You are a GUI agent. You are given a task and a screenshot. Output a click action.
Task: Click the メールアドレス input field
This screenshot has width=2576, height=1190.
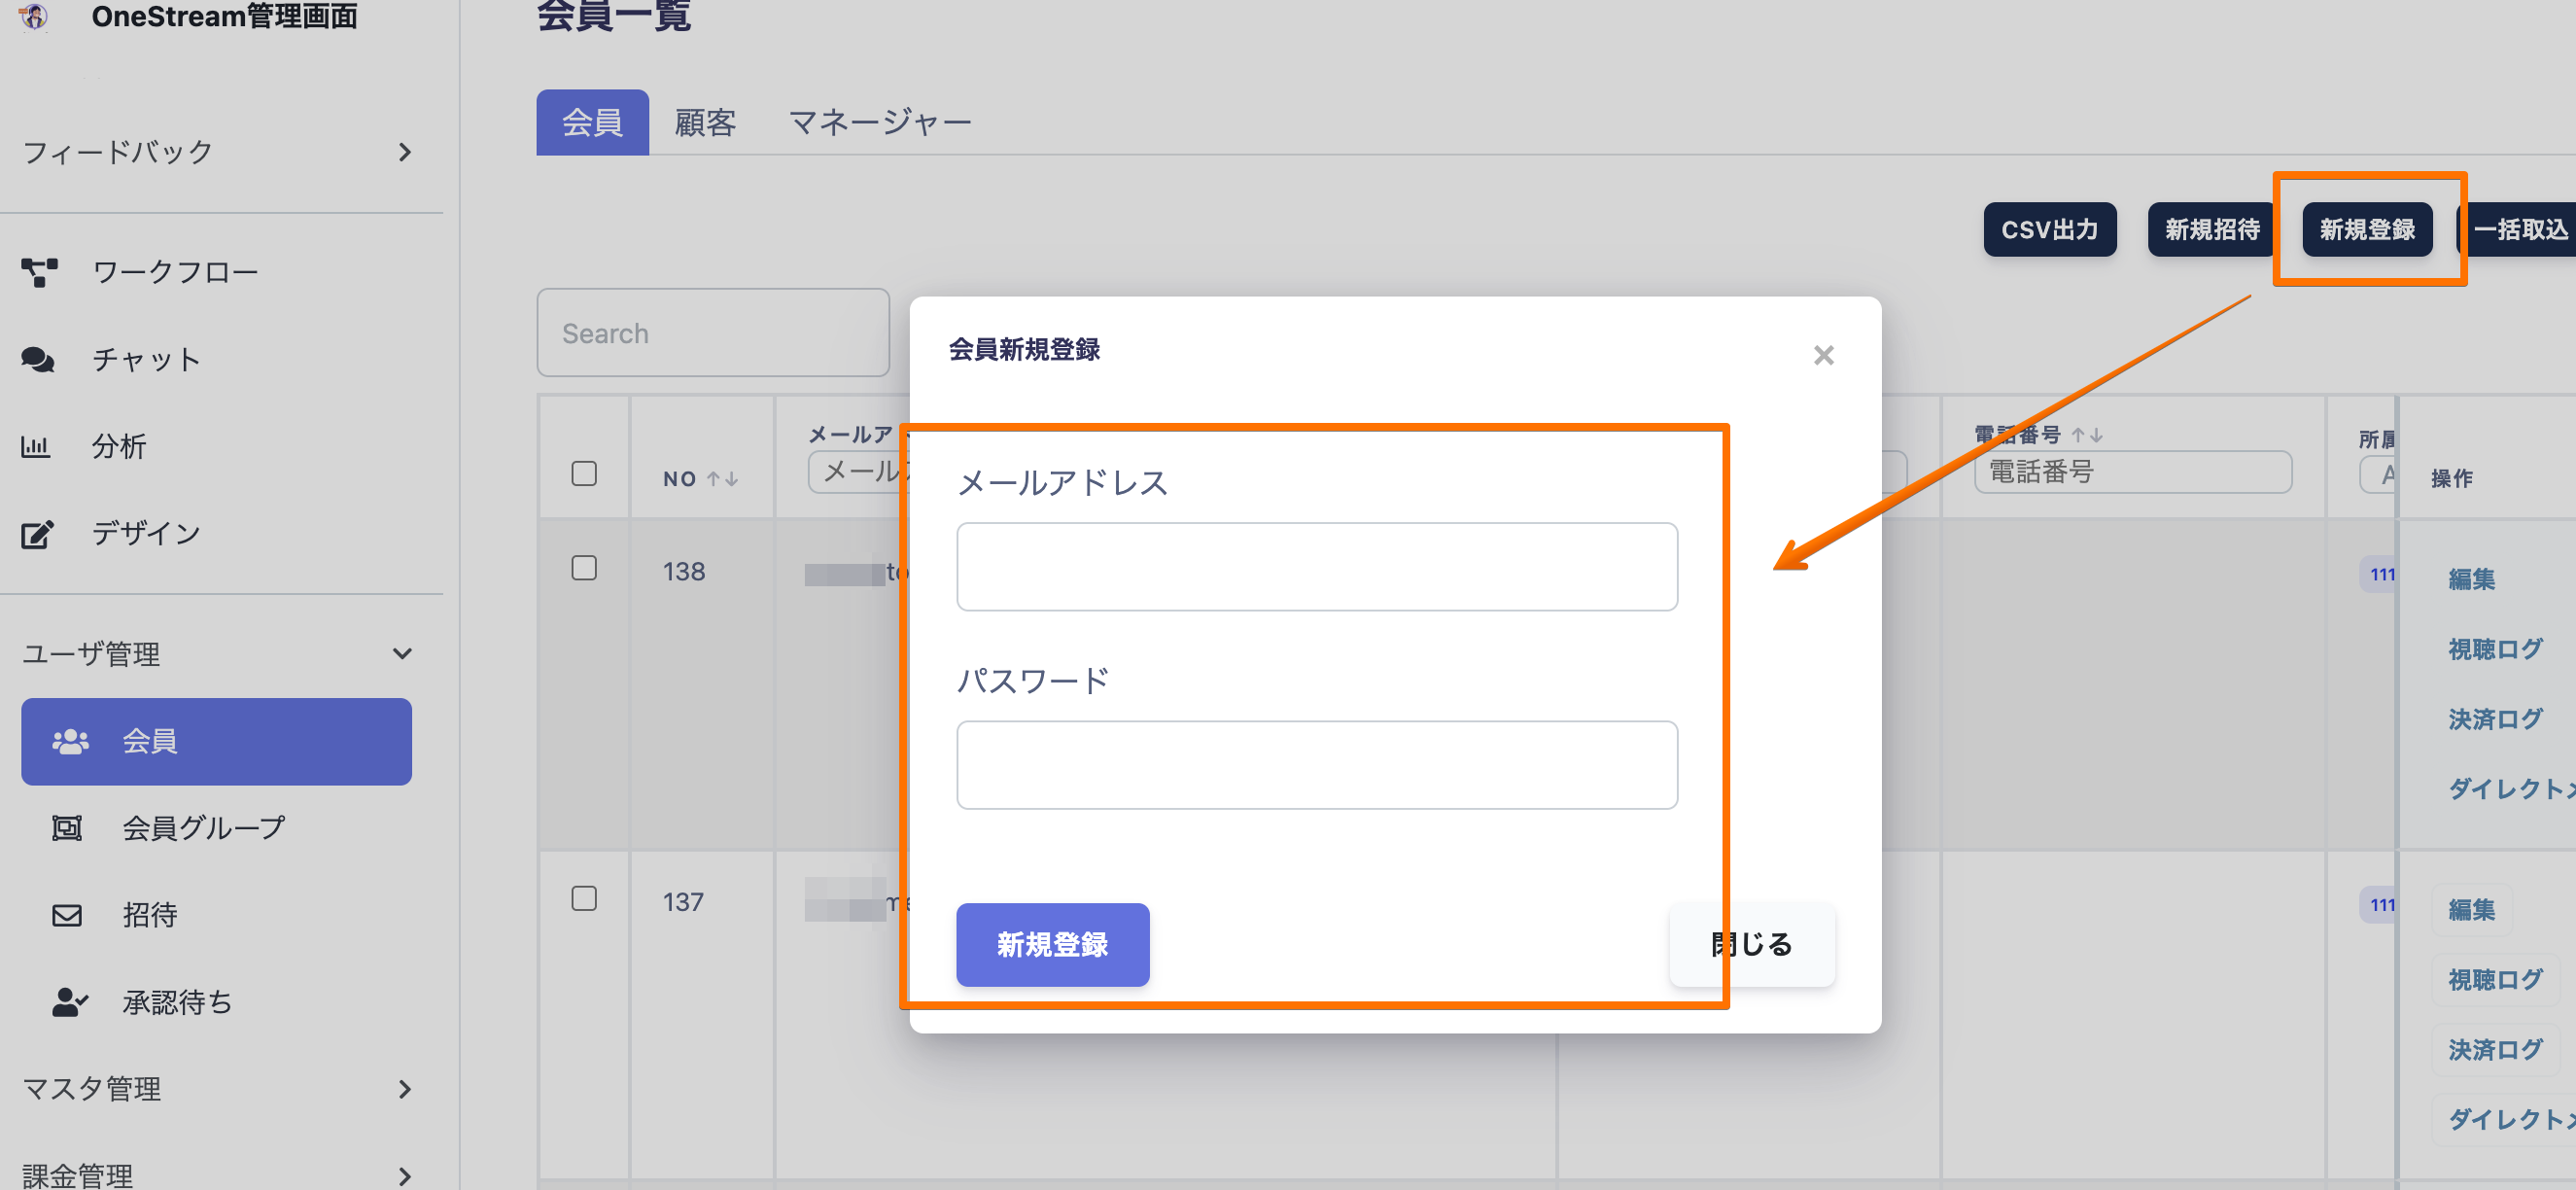[1316, 566]
